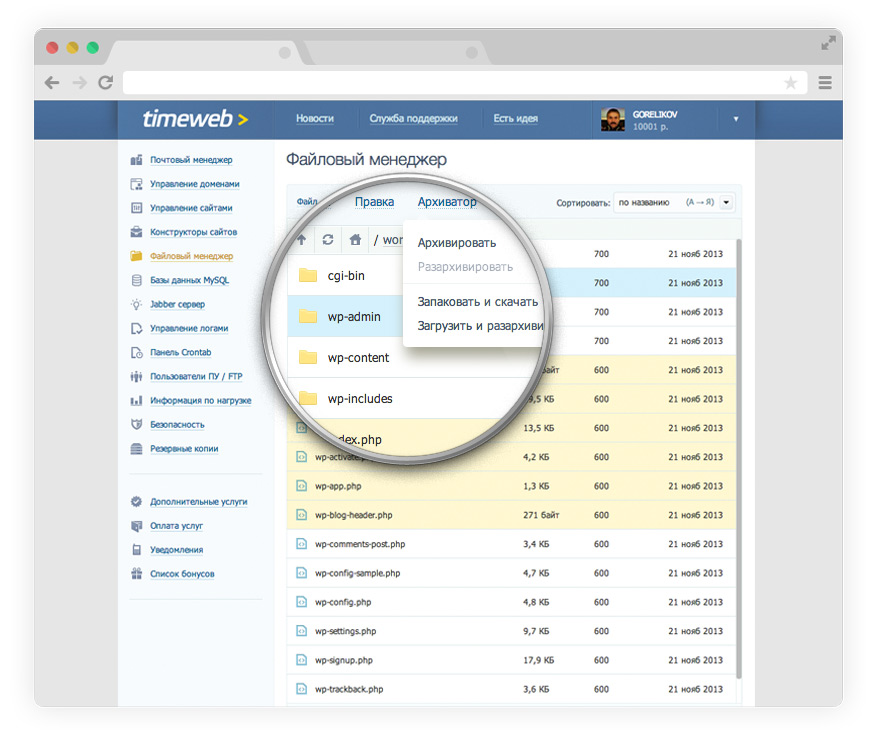This screenshot has width=870, height=740.
Task: Open Почтовый менеджер sidebar link
Action: pos(191,160)
